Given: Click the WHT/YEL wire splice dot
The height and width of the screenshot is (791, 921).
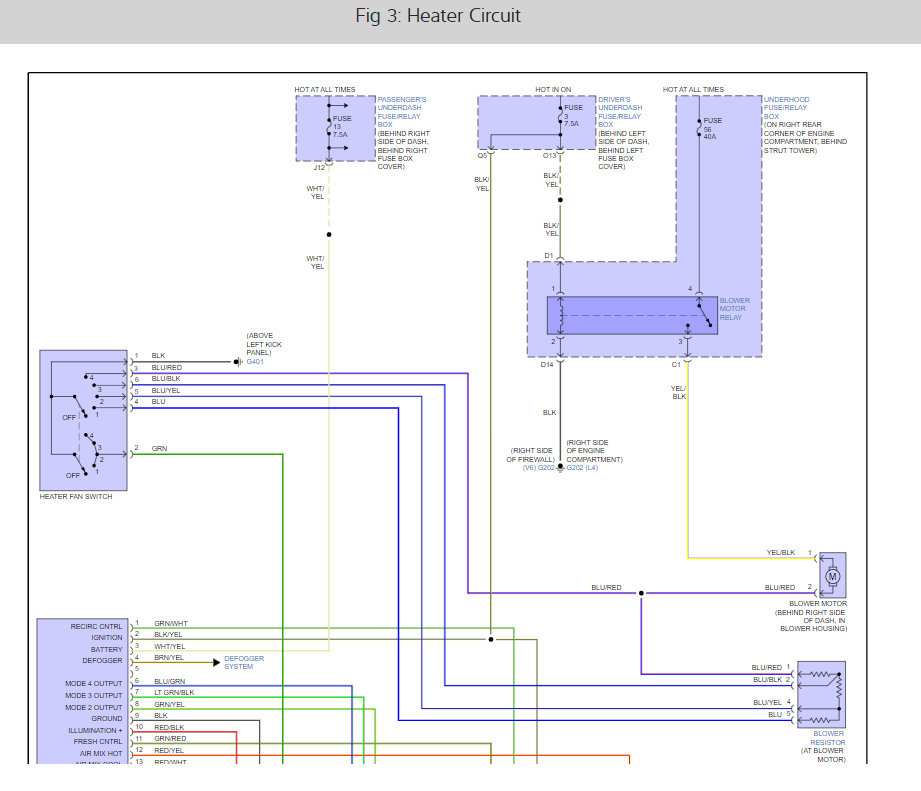Looking at the screenshot, I should [329, 234].
